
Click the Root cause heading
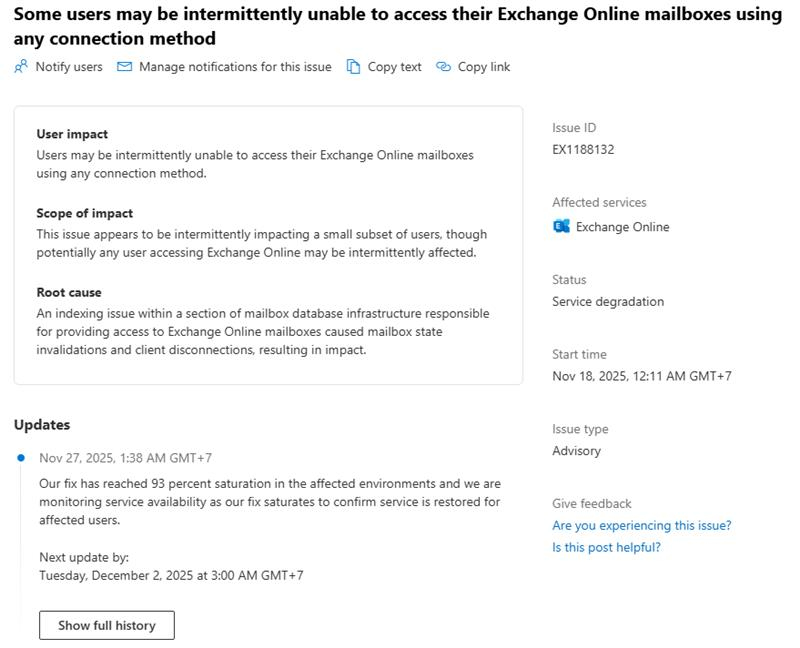[69, 292]
